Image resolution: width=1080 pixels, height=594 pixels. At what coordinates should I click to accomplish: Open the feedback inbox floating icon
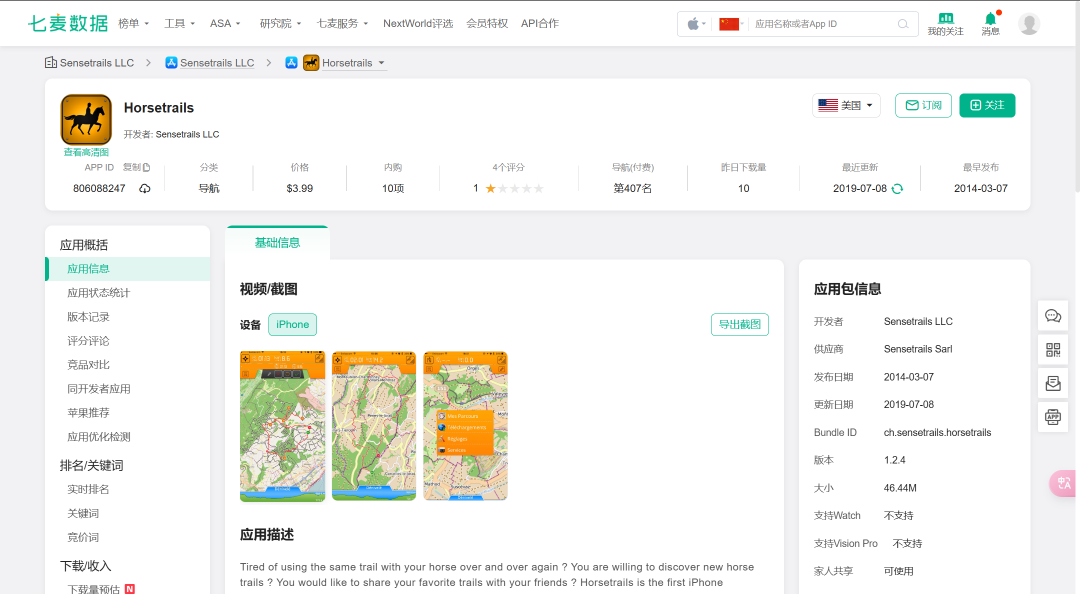tap(1053, 384)
